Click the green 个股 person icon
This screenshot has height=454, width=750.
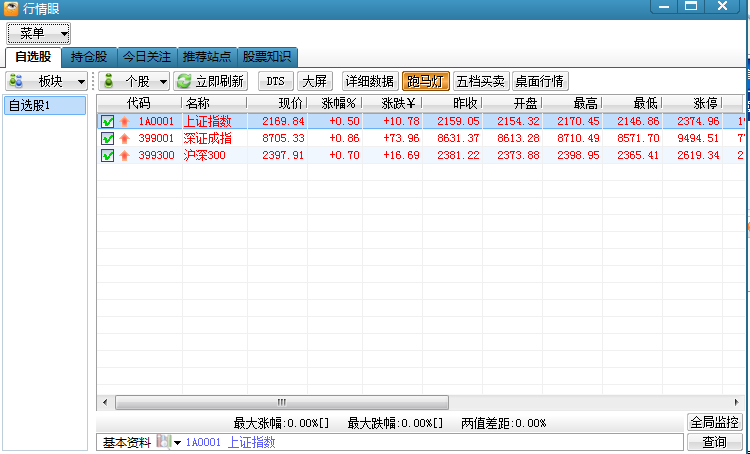click(x=109, y=81)
